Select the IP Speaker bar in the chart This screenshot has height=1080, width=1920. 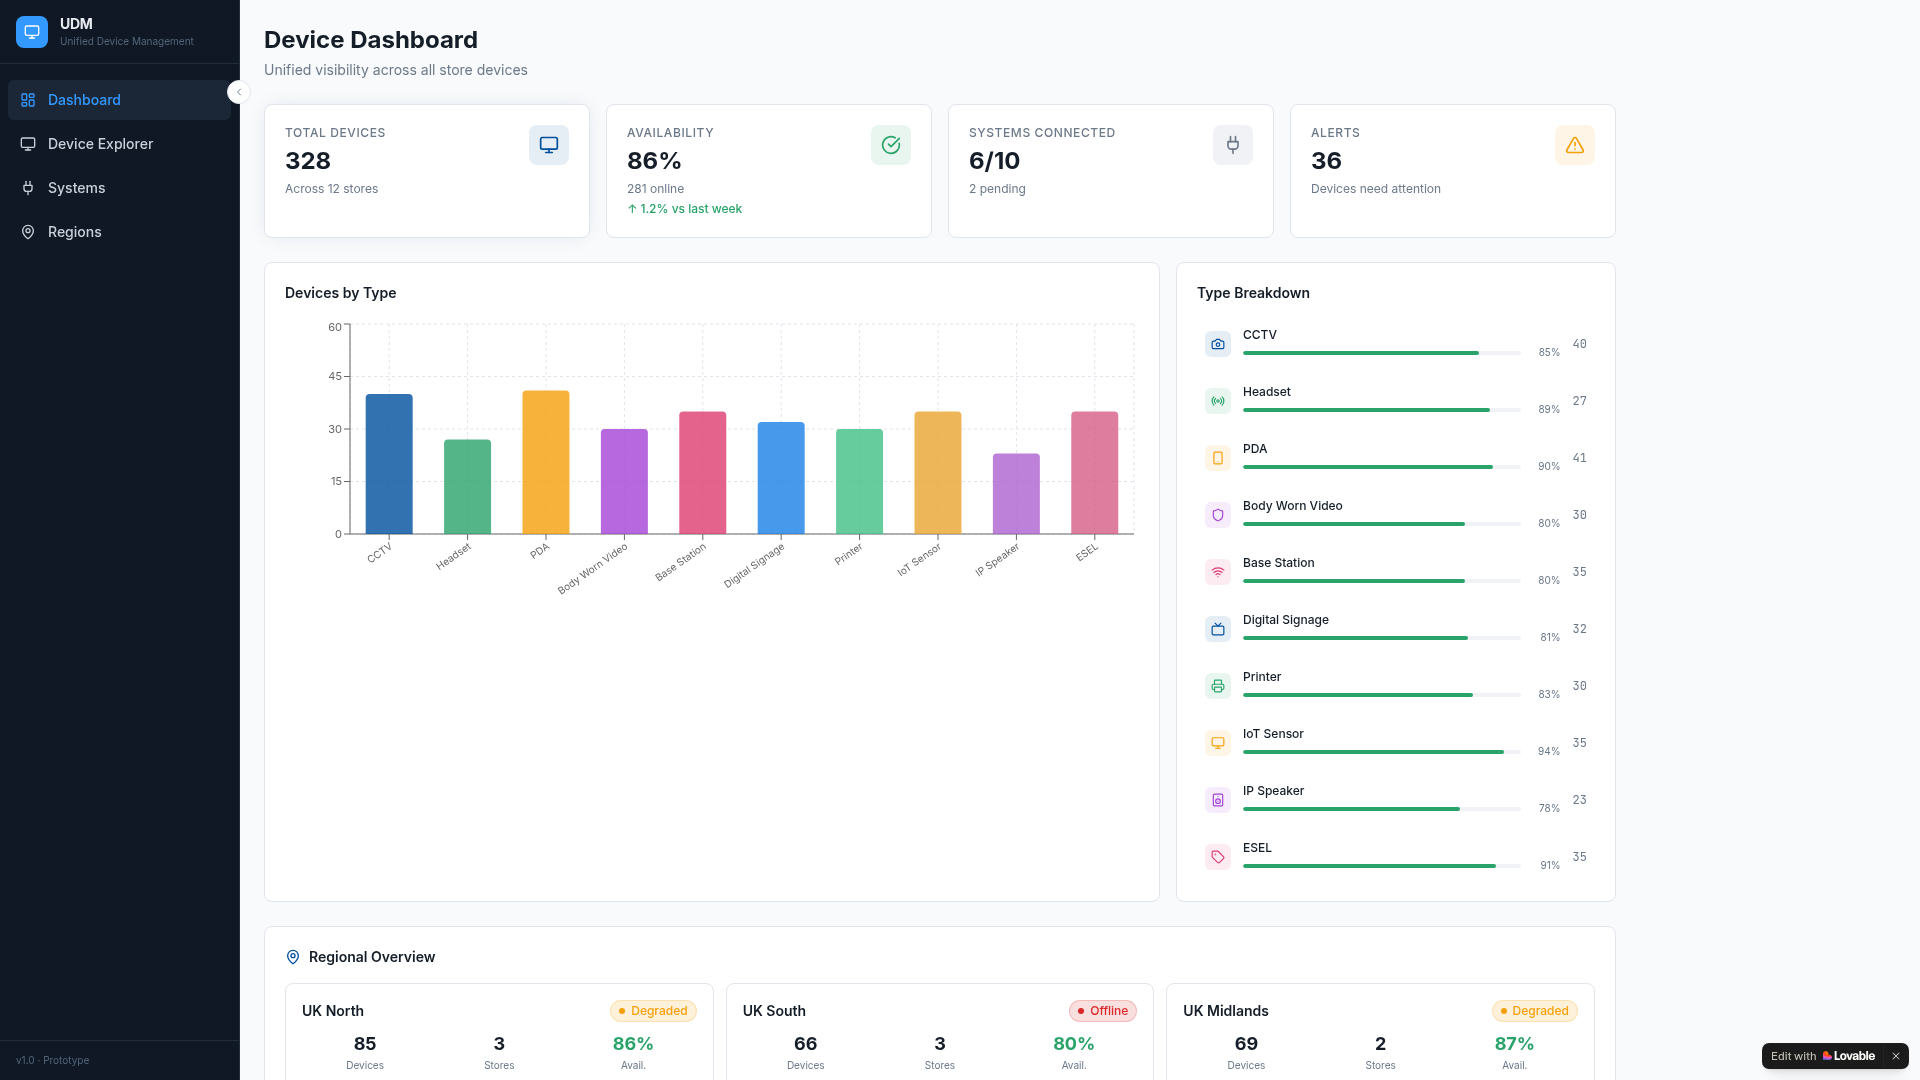click(1016, 494)
